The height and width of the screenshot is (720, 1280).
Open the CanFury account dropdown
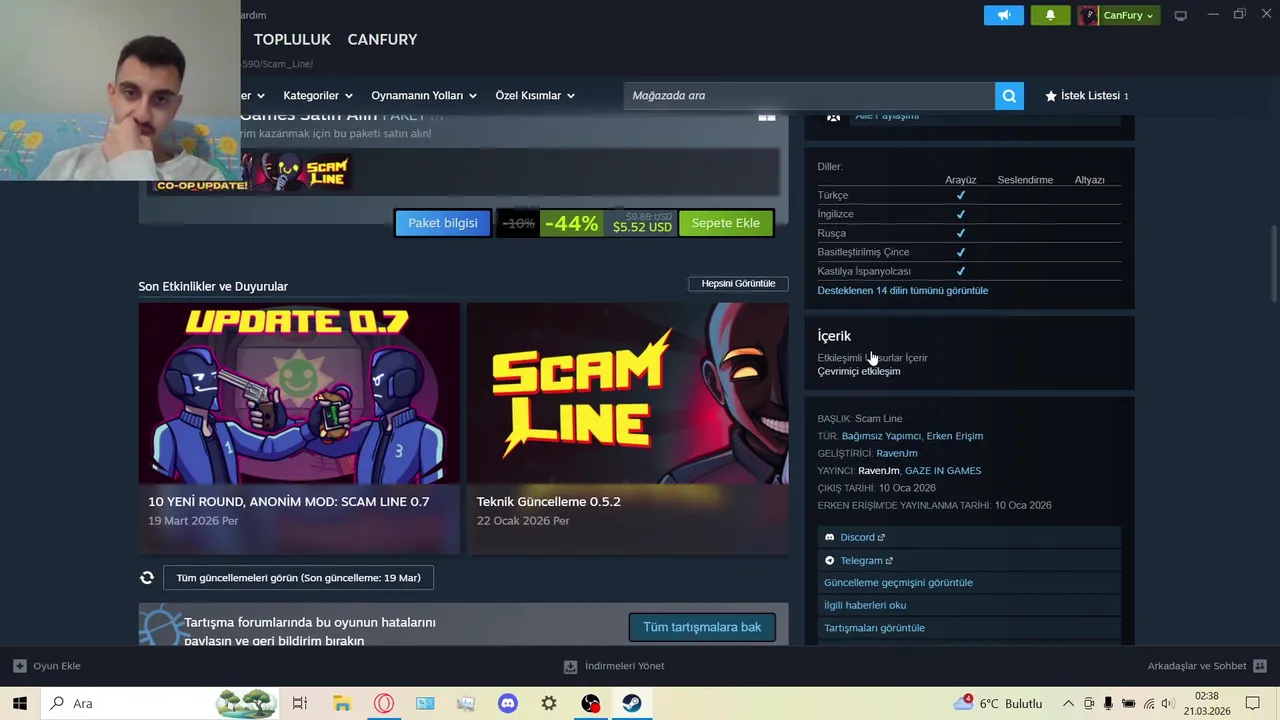tap(1129, 15)
